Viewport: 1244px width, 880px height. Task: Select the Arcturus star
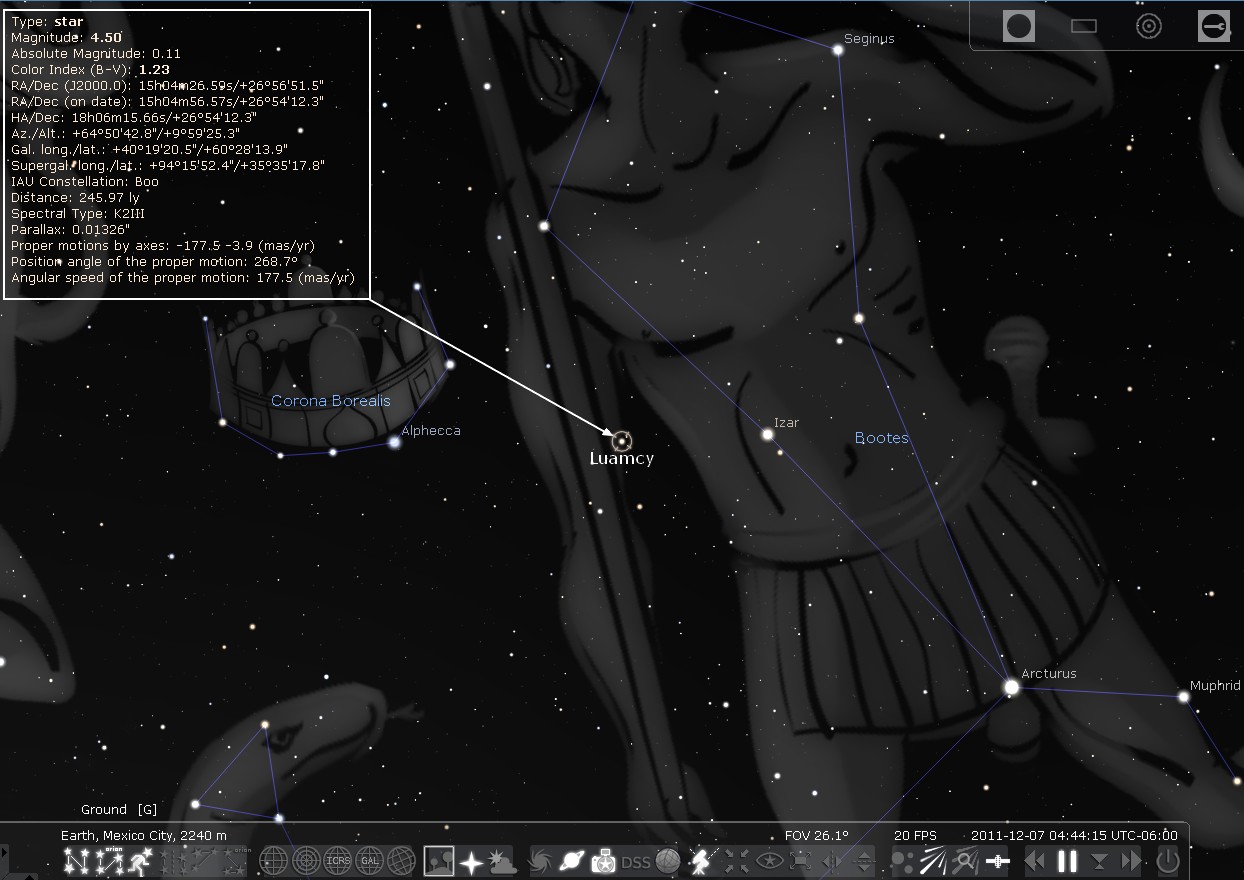1011,687
